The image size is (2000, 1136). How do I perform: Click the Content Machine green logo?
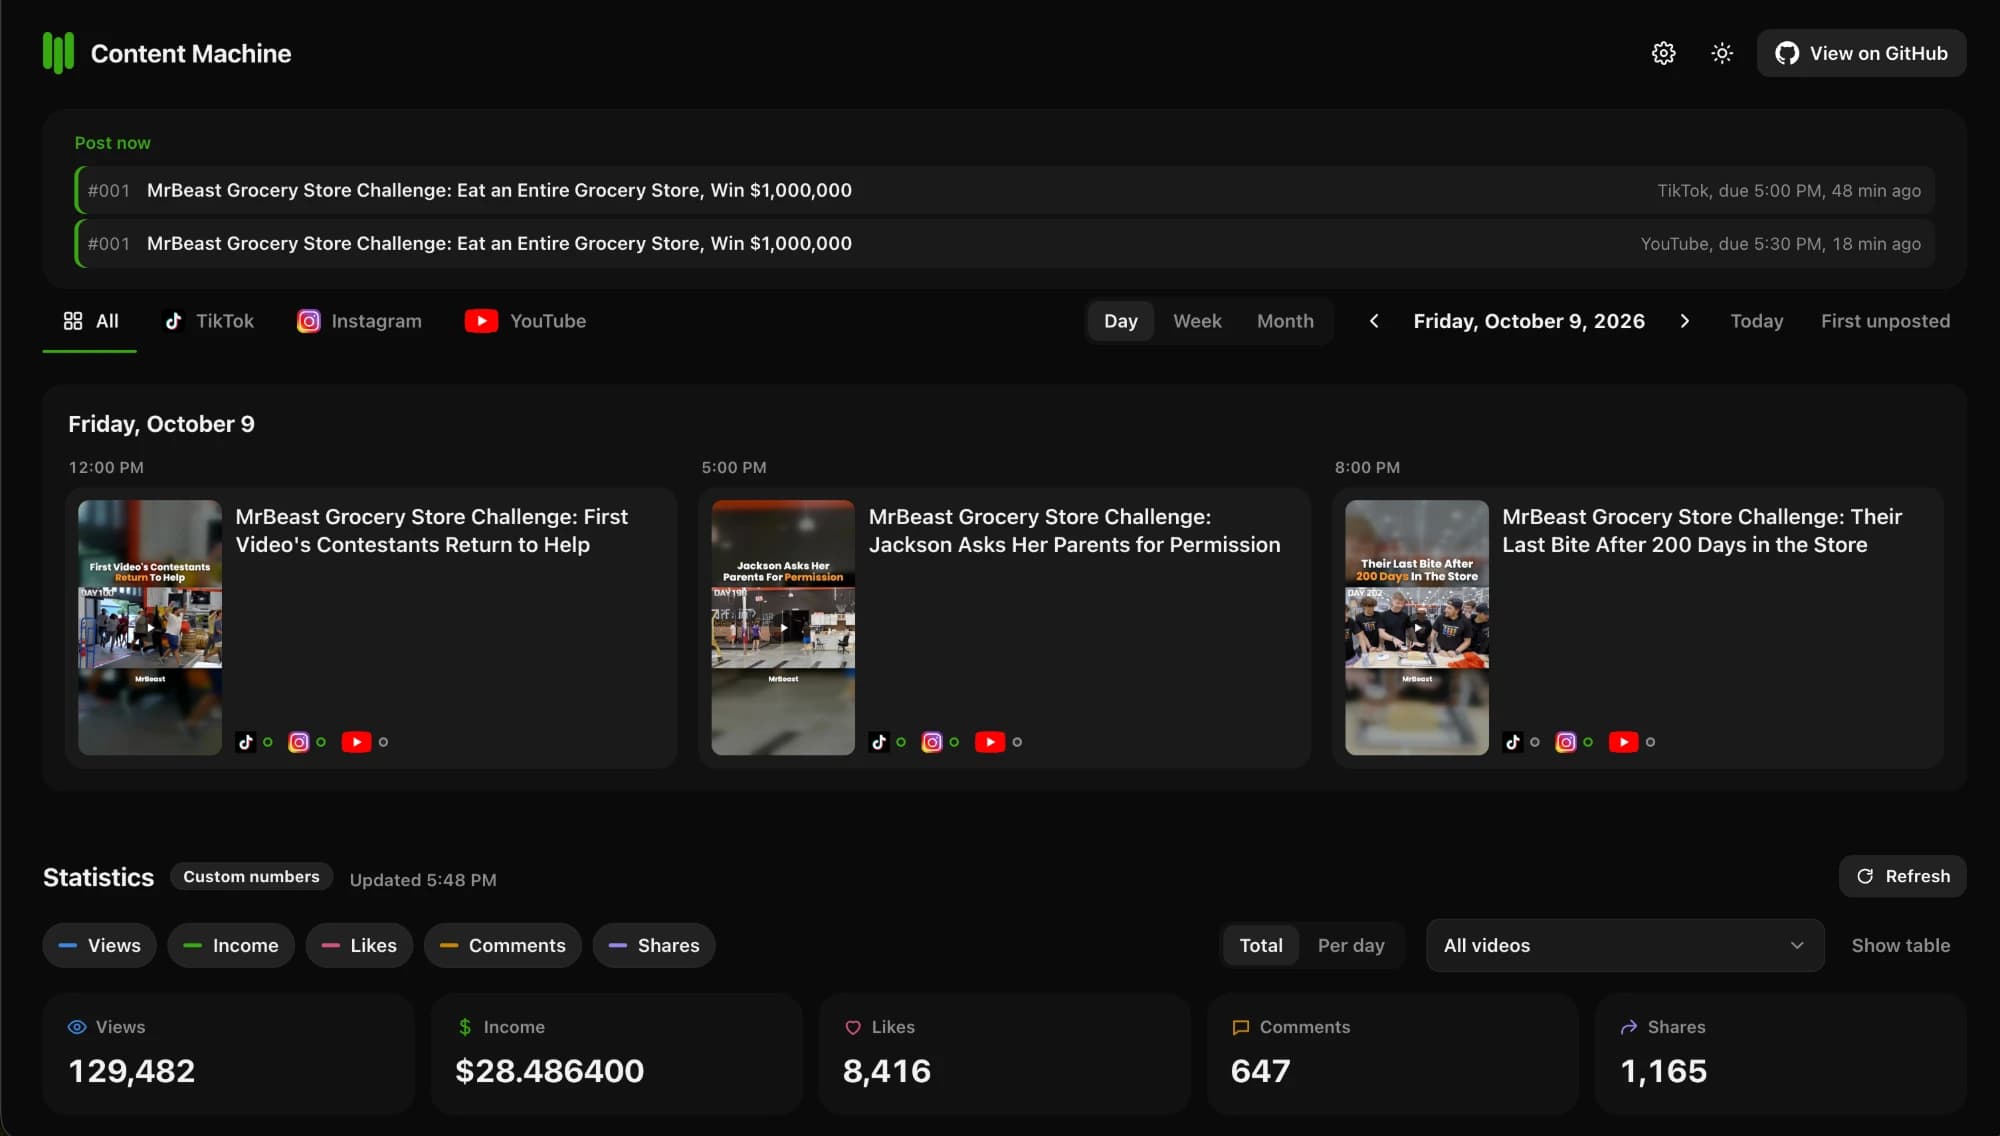(x=59, y=53)
